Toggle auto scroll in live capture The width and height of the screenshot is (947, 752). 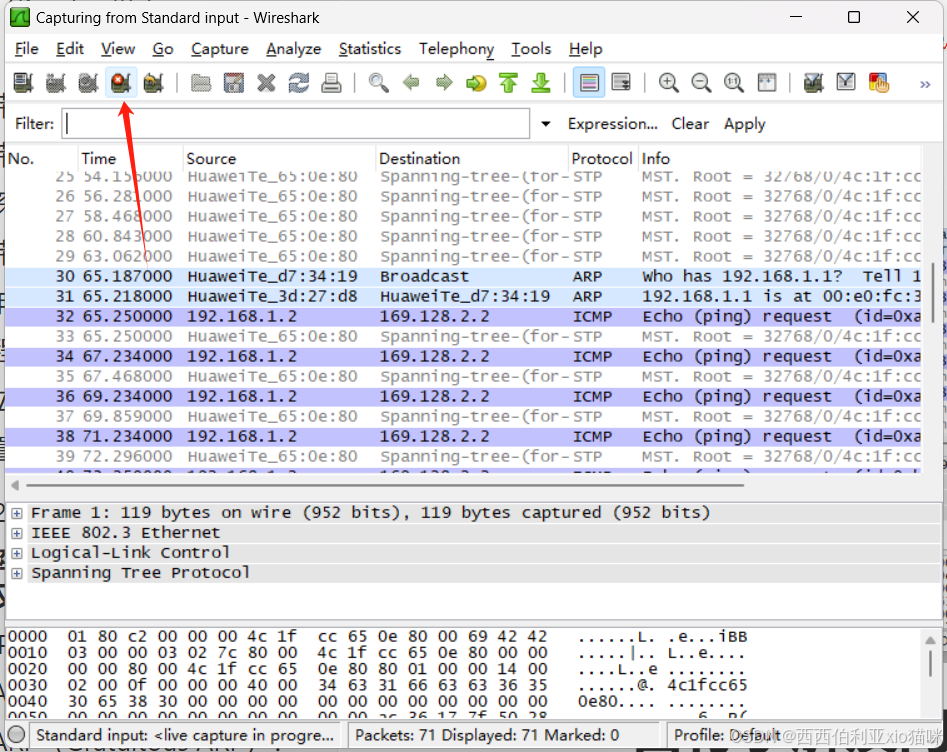tap(621, 82)
